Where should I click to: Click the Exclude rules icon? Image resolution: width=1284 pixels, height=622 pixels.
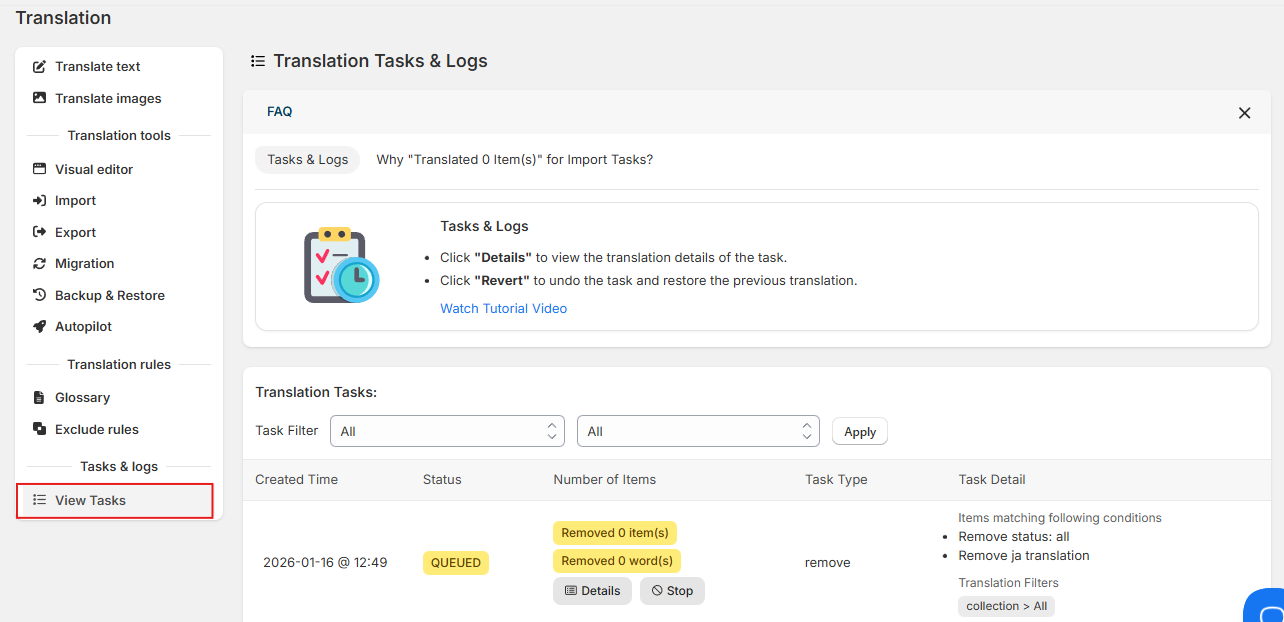tap(40, 429)
